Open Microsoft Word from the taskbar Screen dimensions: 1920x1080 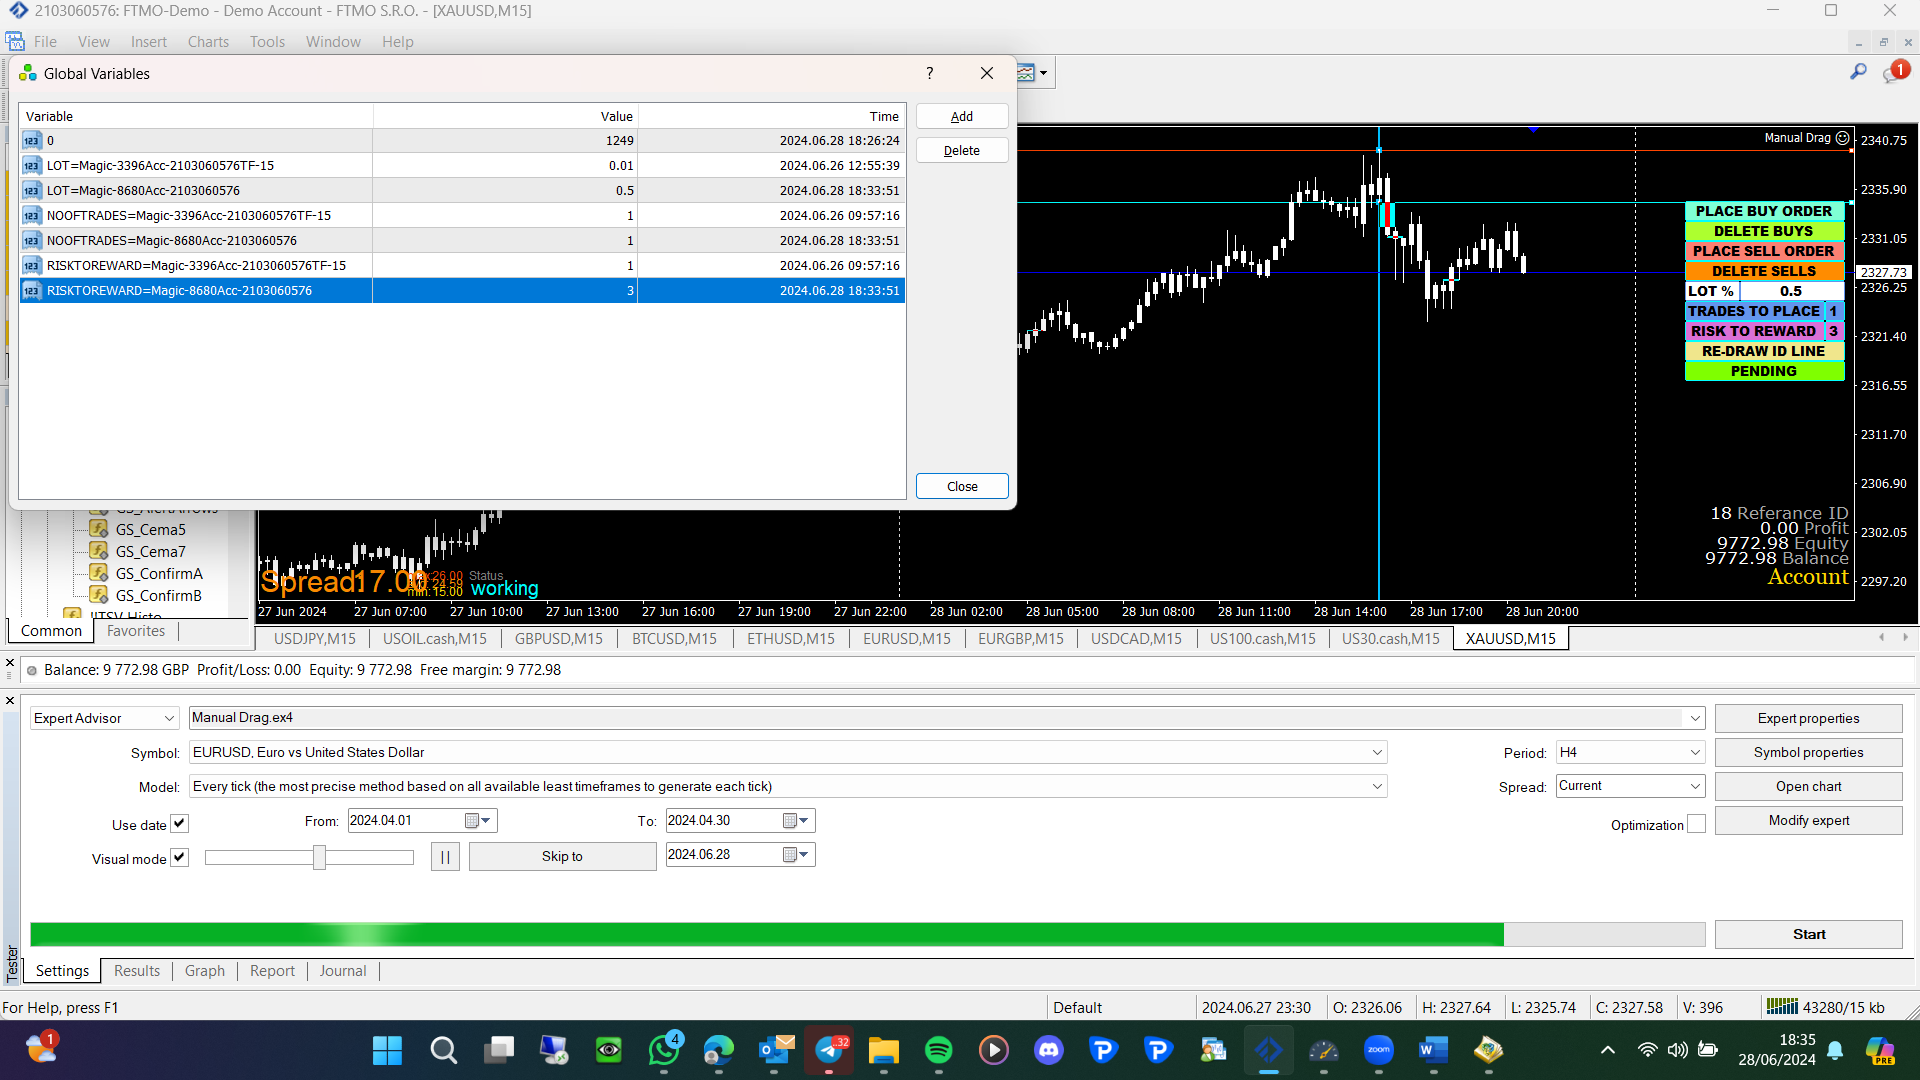pos(1433,1050)
